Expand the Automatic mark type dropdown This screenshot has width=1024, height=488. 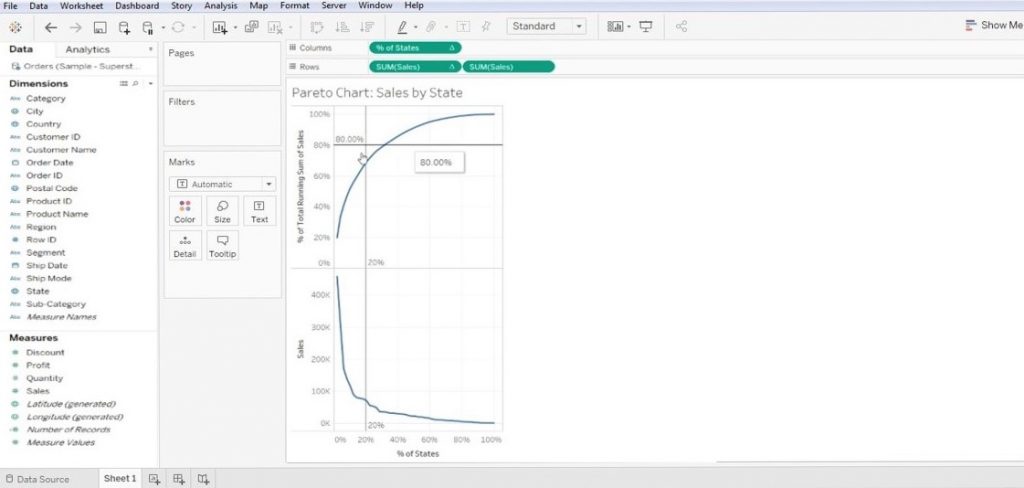pyautogui.click(x=222, y=184)
